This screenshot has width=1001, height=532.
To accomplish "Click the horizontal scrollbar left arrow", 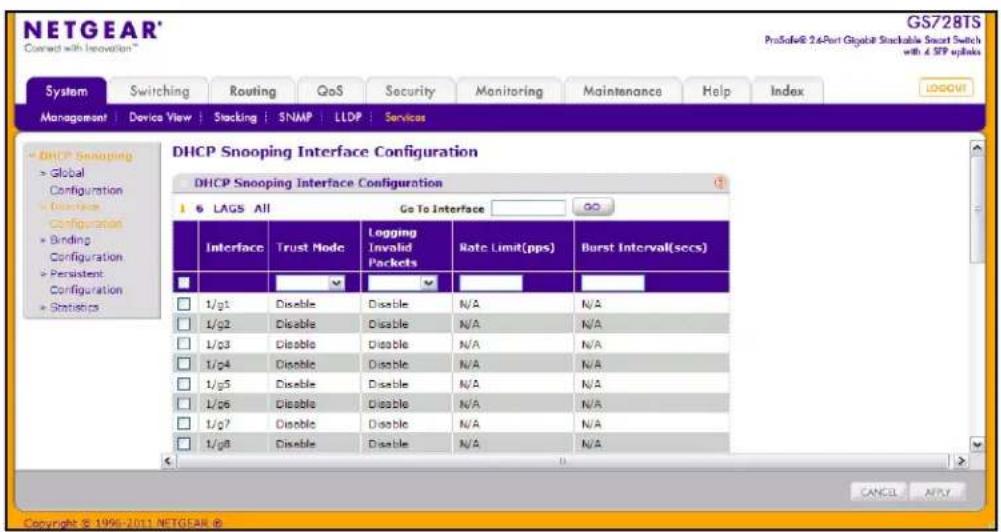I will coord(167,459).
